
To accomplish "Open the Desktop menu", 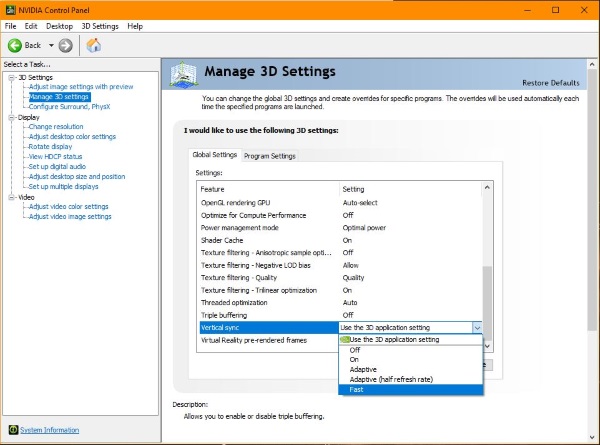I will 59,26.
